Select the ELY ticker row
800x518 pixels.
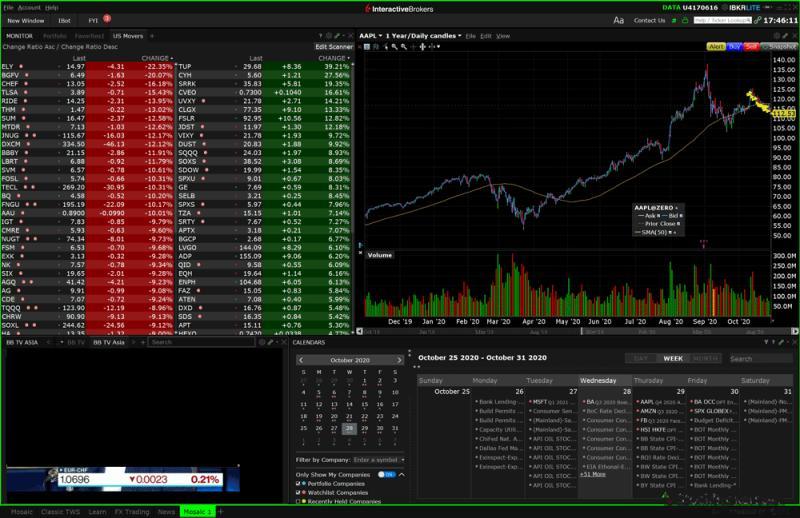pyautogui.click(x=88, y=66)
